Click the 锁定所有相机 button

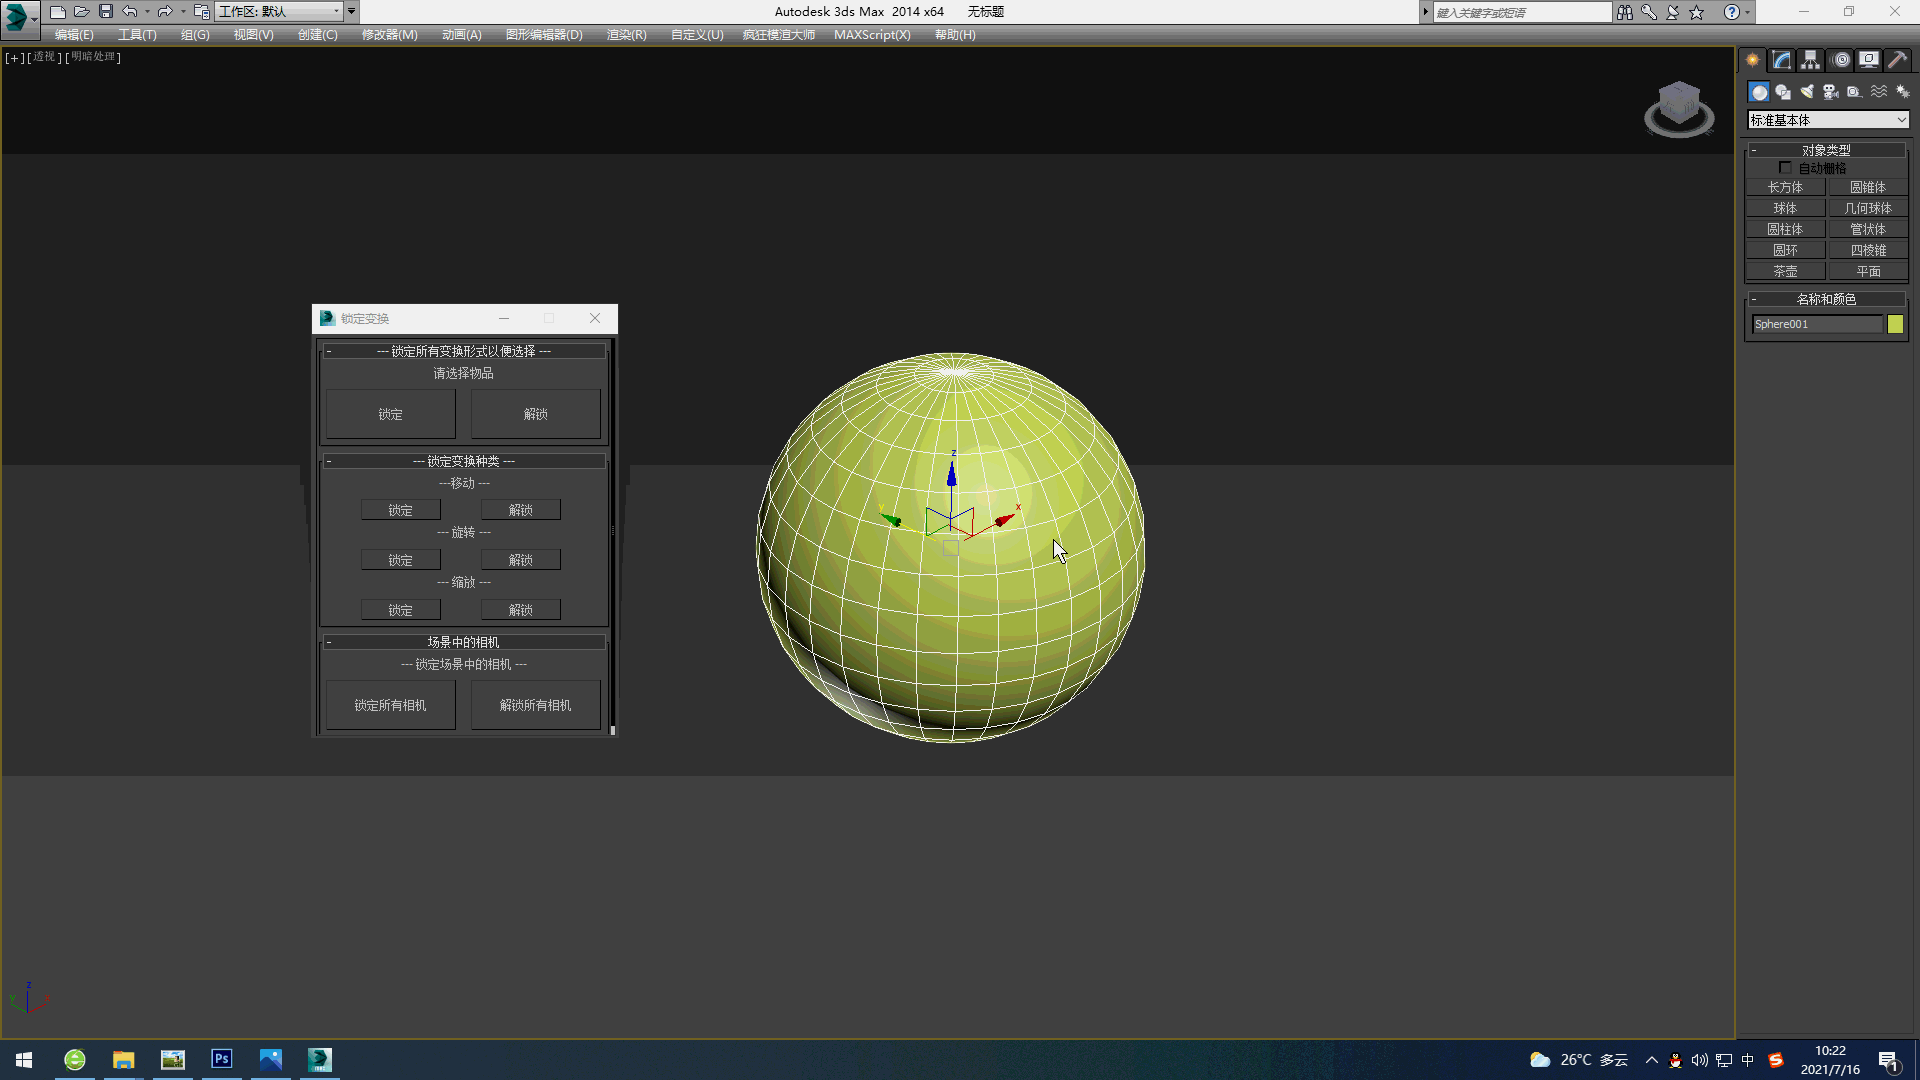(390, 705)
